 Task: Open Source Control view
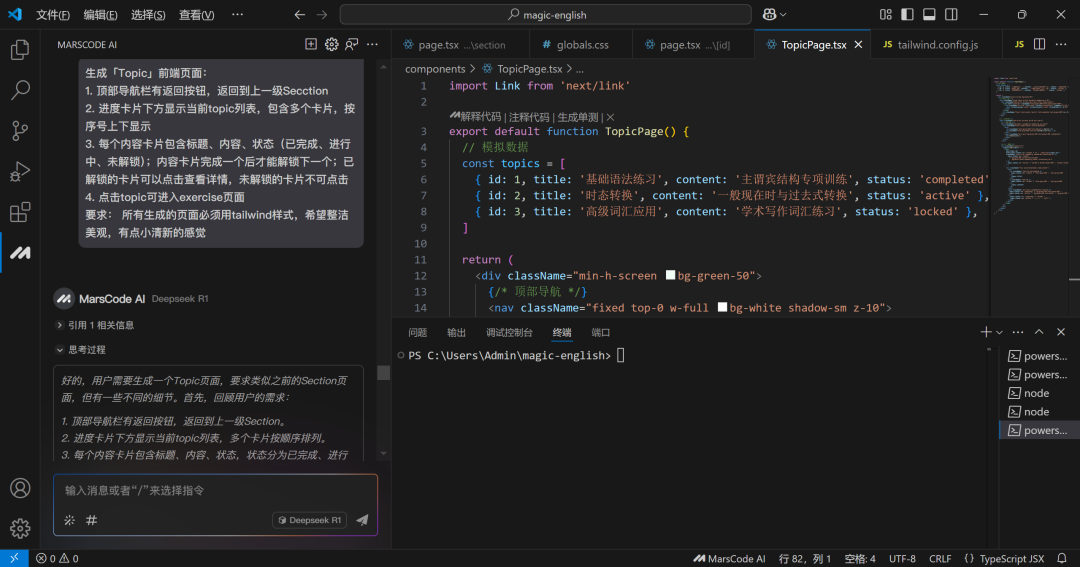pyautogui.click(x=20, y=131)
